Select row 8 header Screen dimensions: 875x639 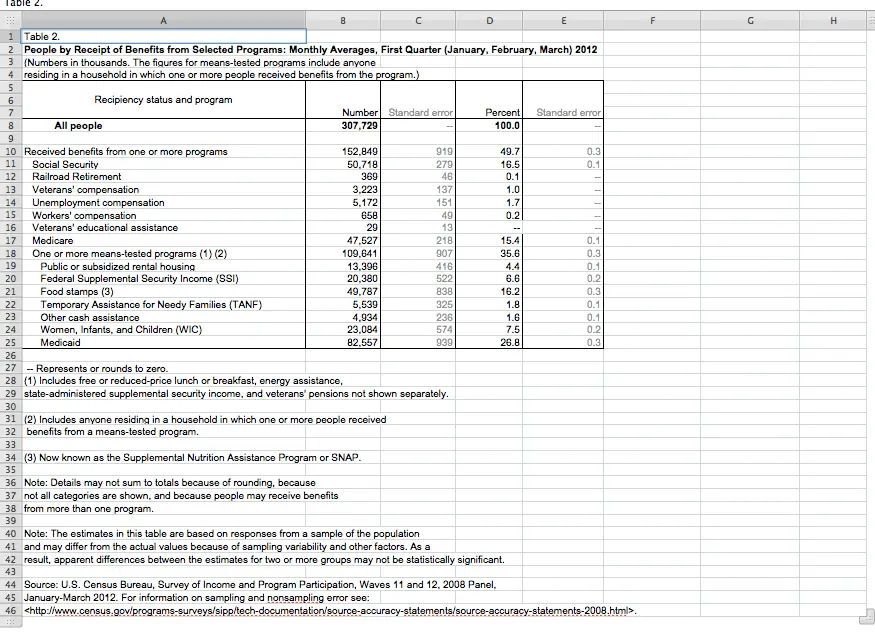point(10,126)
